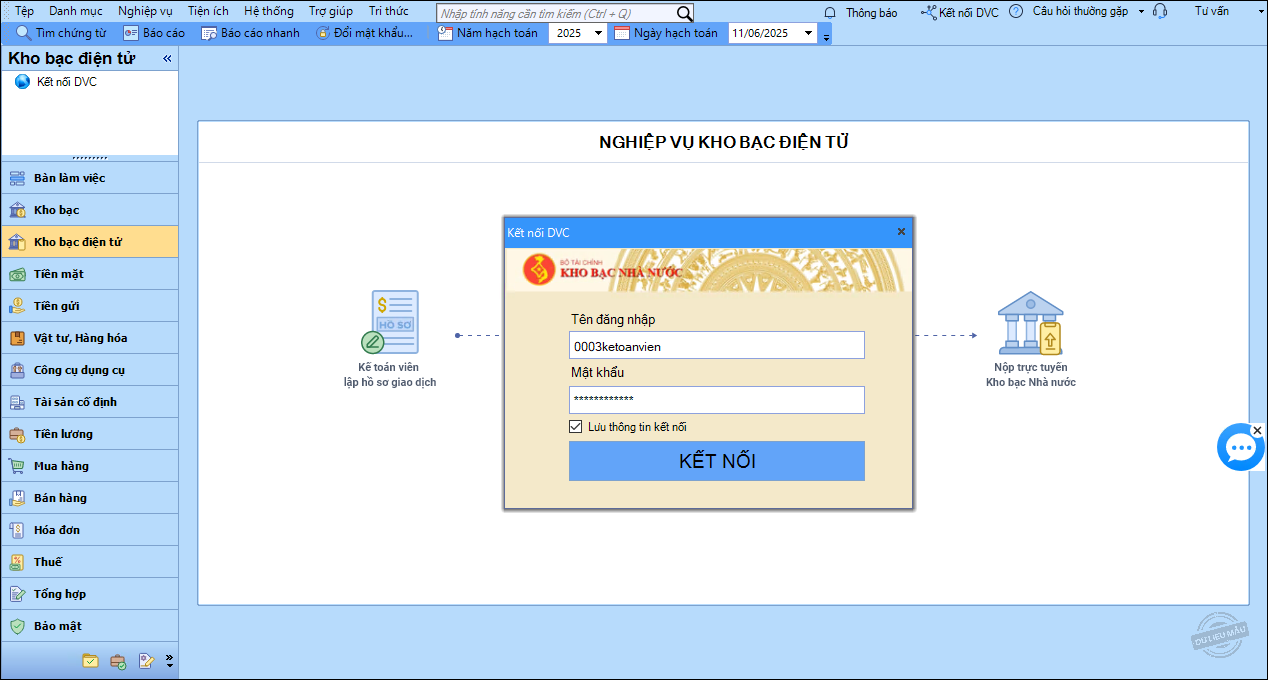Click the Tên đăng nhập username field
The height and width of the screenshot is (680, 1268).
click(717, 346)
